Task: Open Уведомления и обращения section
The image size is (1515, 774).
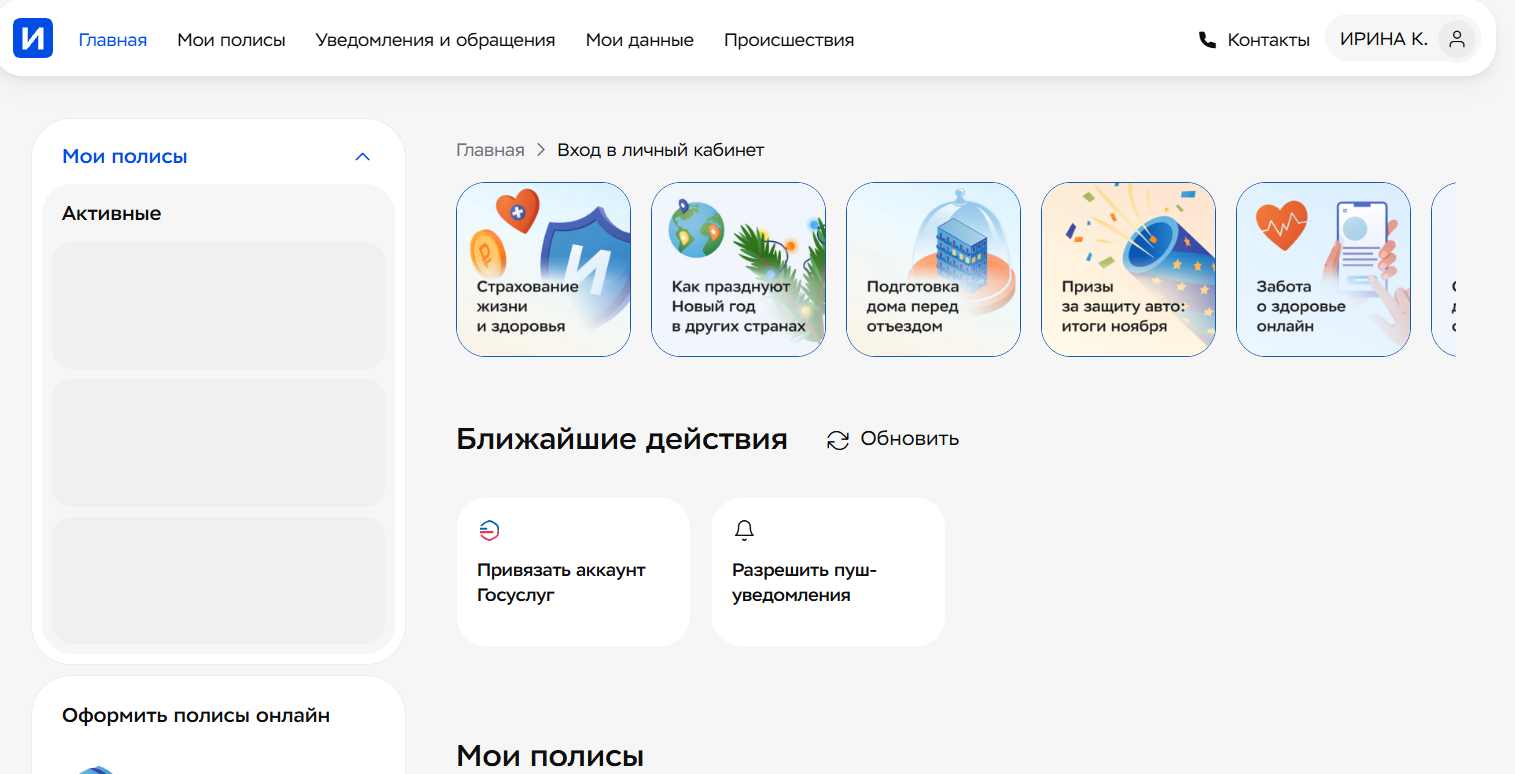Action: [435, 40]
